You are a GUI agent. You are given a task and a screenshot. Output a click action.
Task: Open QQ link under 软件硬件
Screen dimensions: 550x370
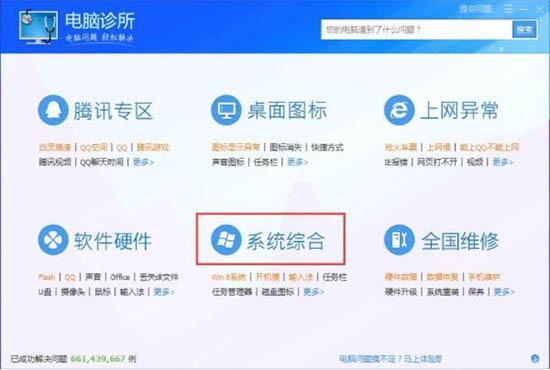click(x=70, y=277)
